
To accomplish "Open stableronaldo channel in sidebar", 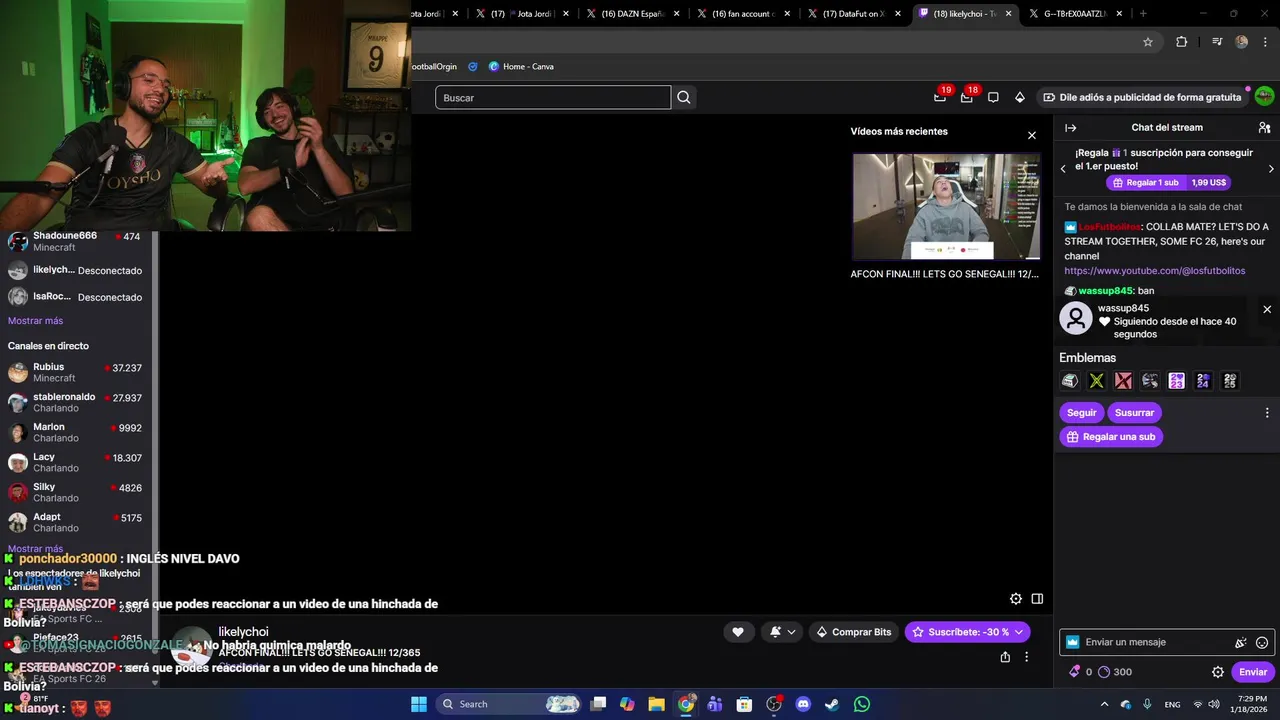I will 75,403.
